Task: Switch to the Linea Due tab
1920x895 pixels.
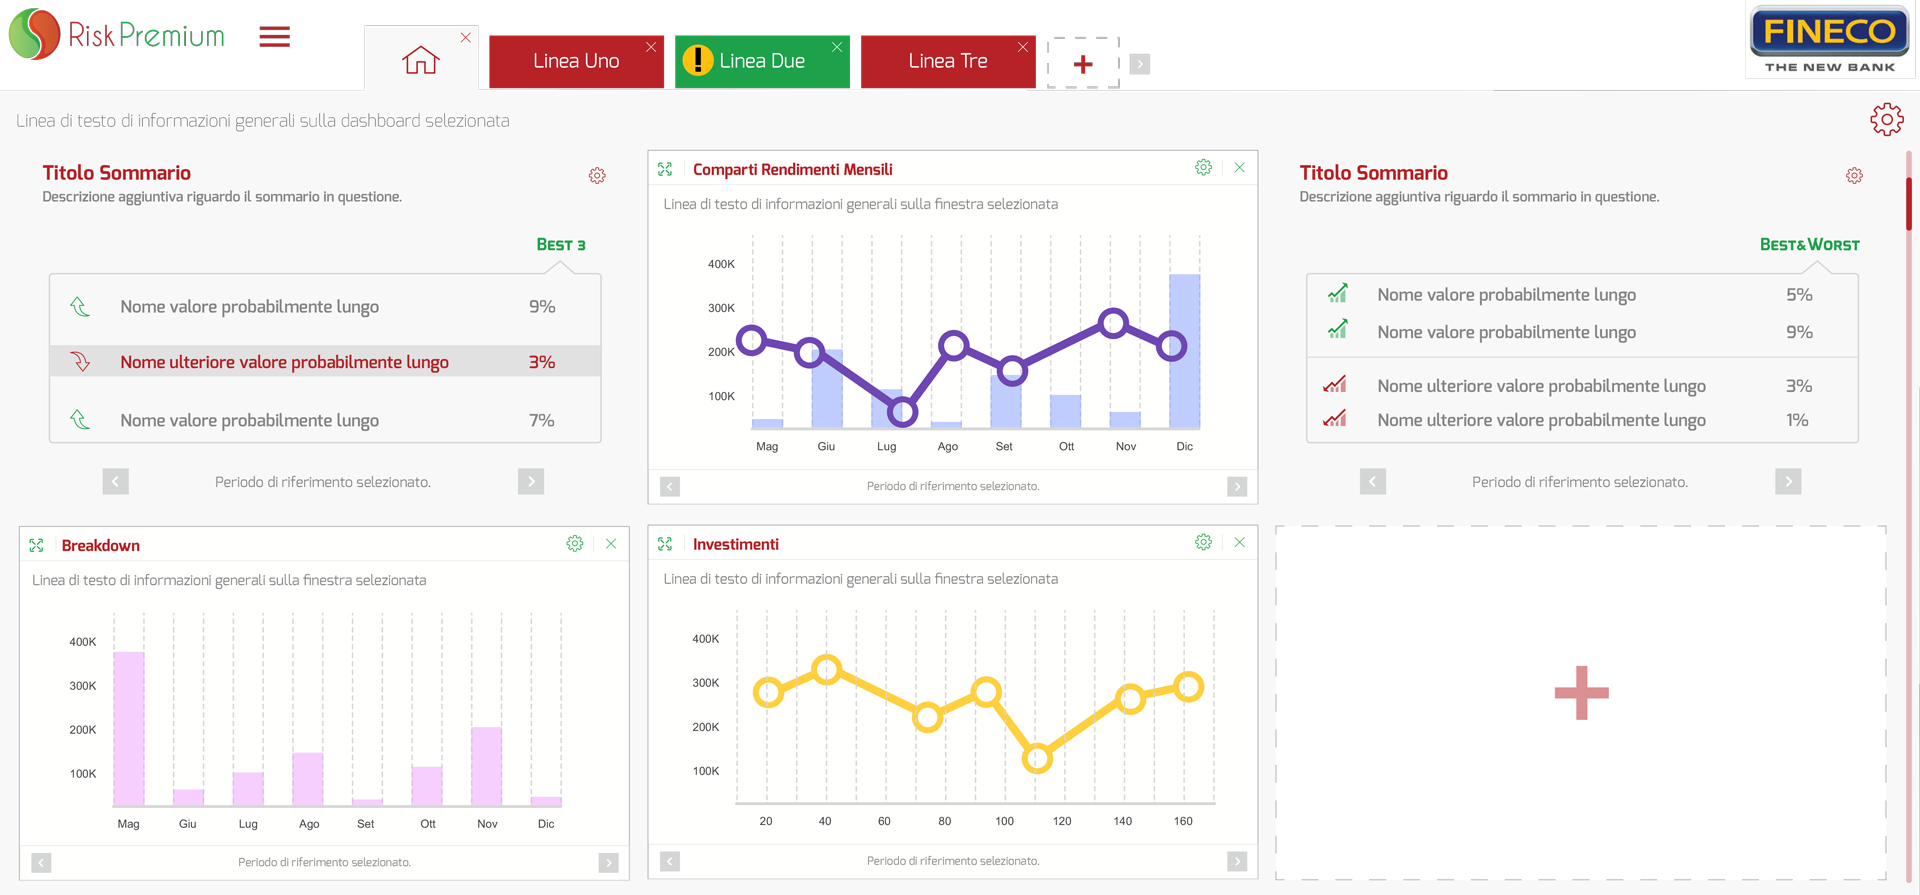Action: tap(762, 61)
